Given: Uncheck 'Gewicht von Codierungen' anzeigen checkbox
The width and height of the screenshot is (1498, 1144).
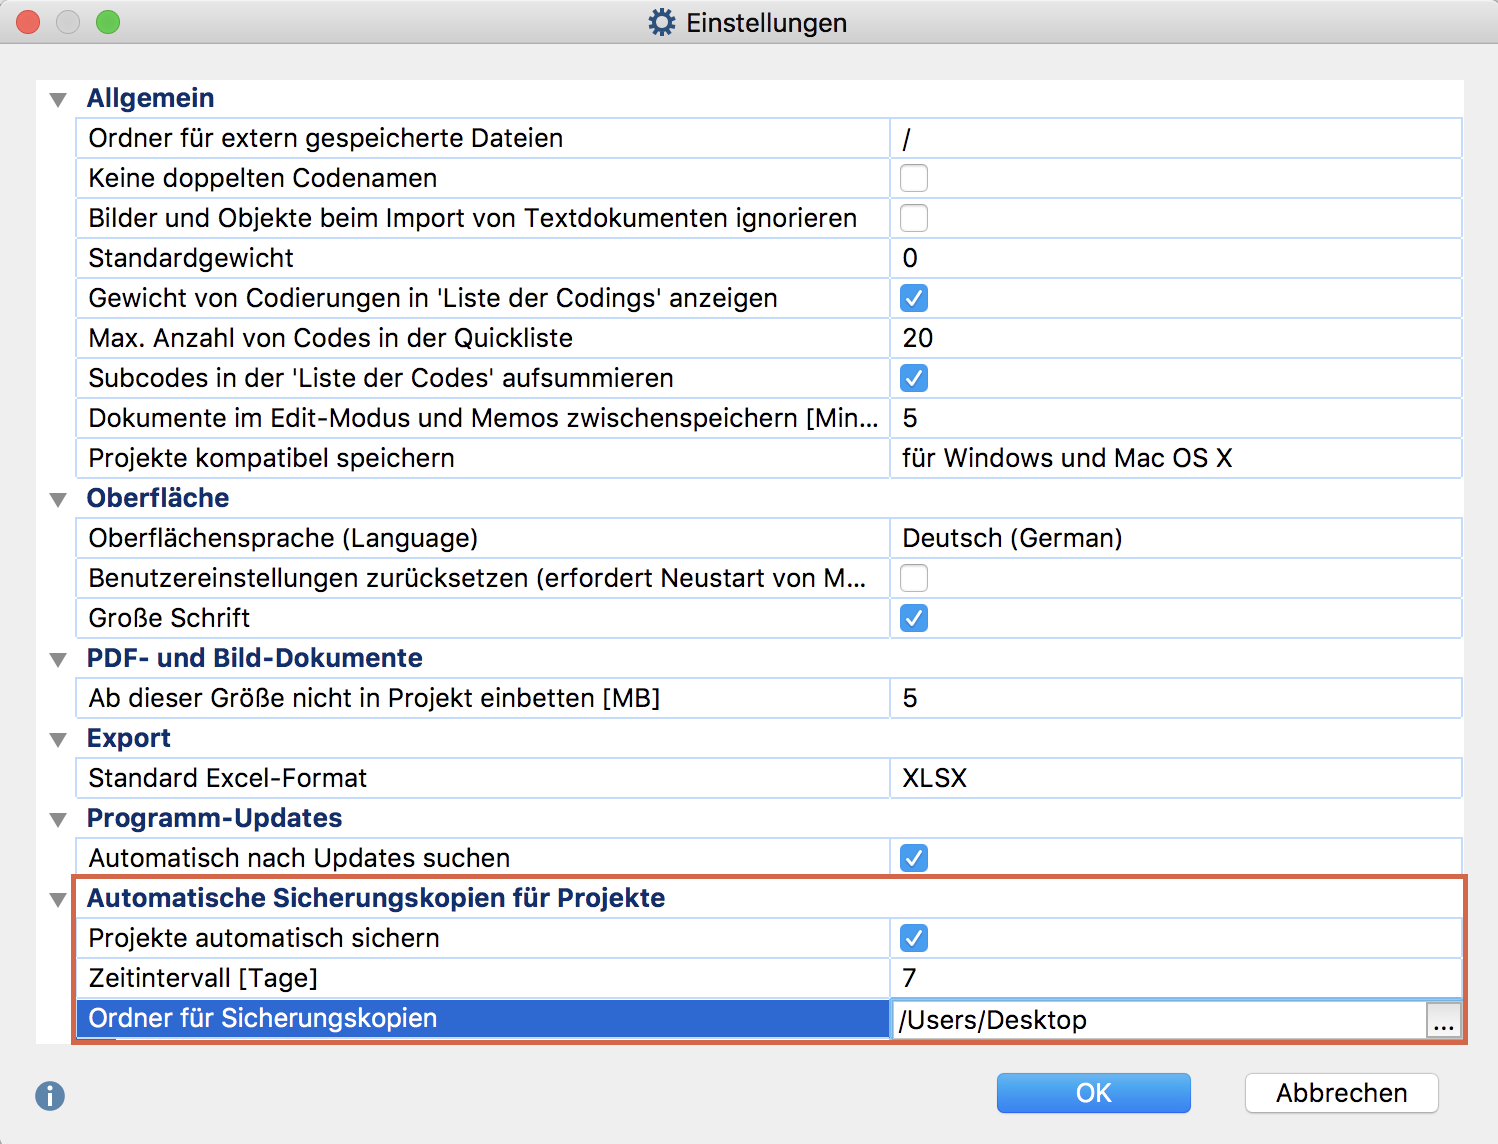Looking at the screenshot, I should tap(914, 298).
